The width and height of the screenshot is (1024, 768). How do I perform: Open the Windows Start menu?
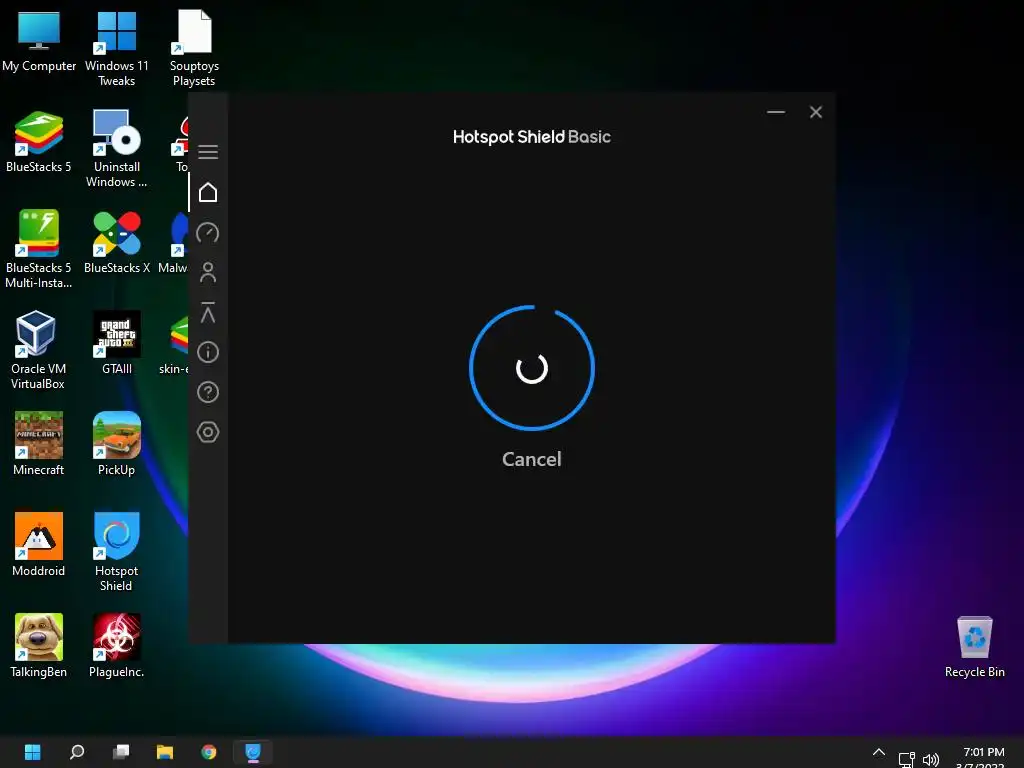click(33, 752)
